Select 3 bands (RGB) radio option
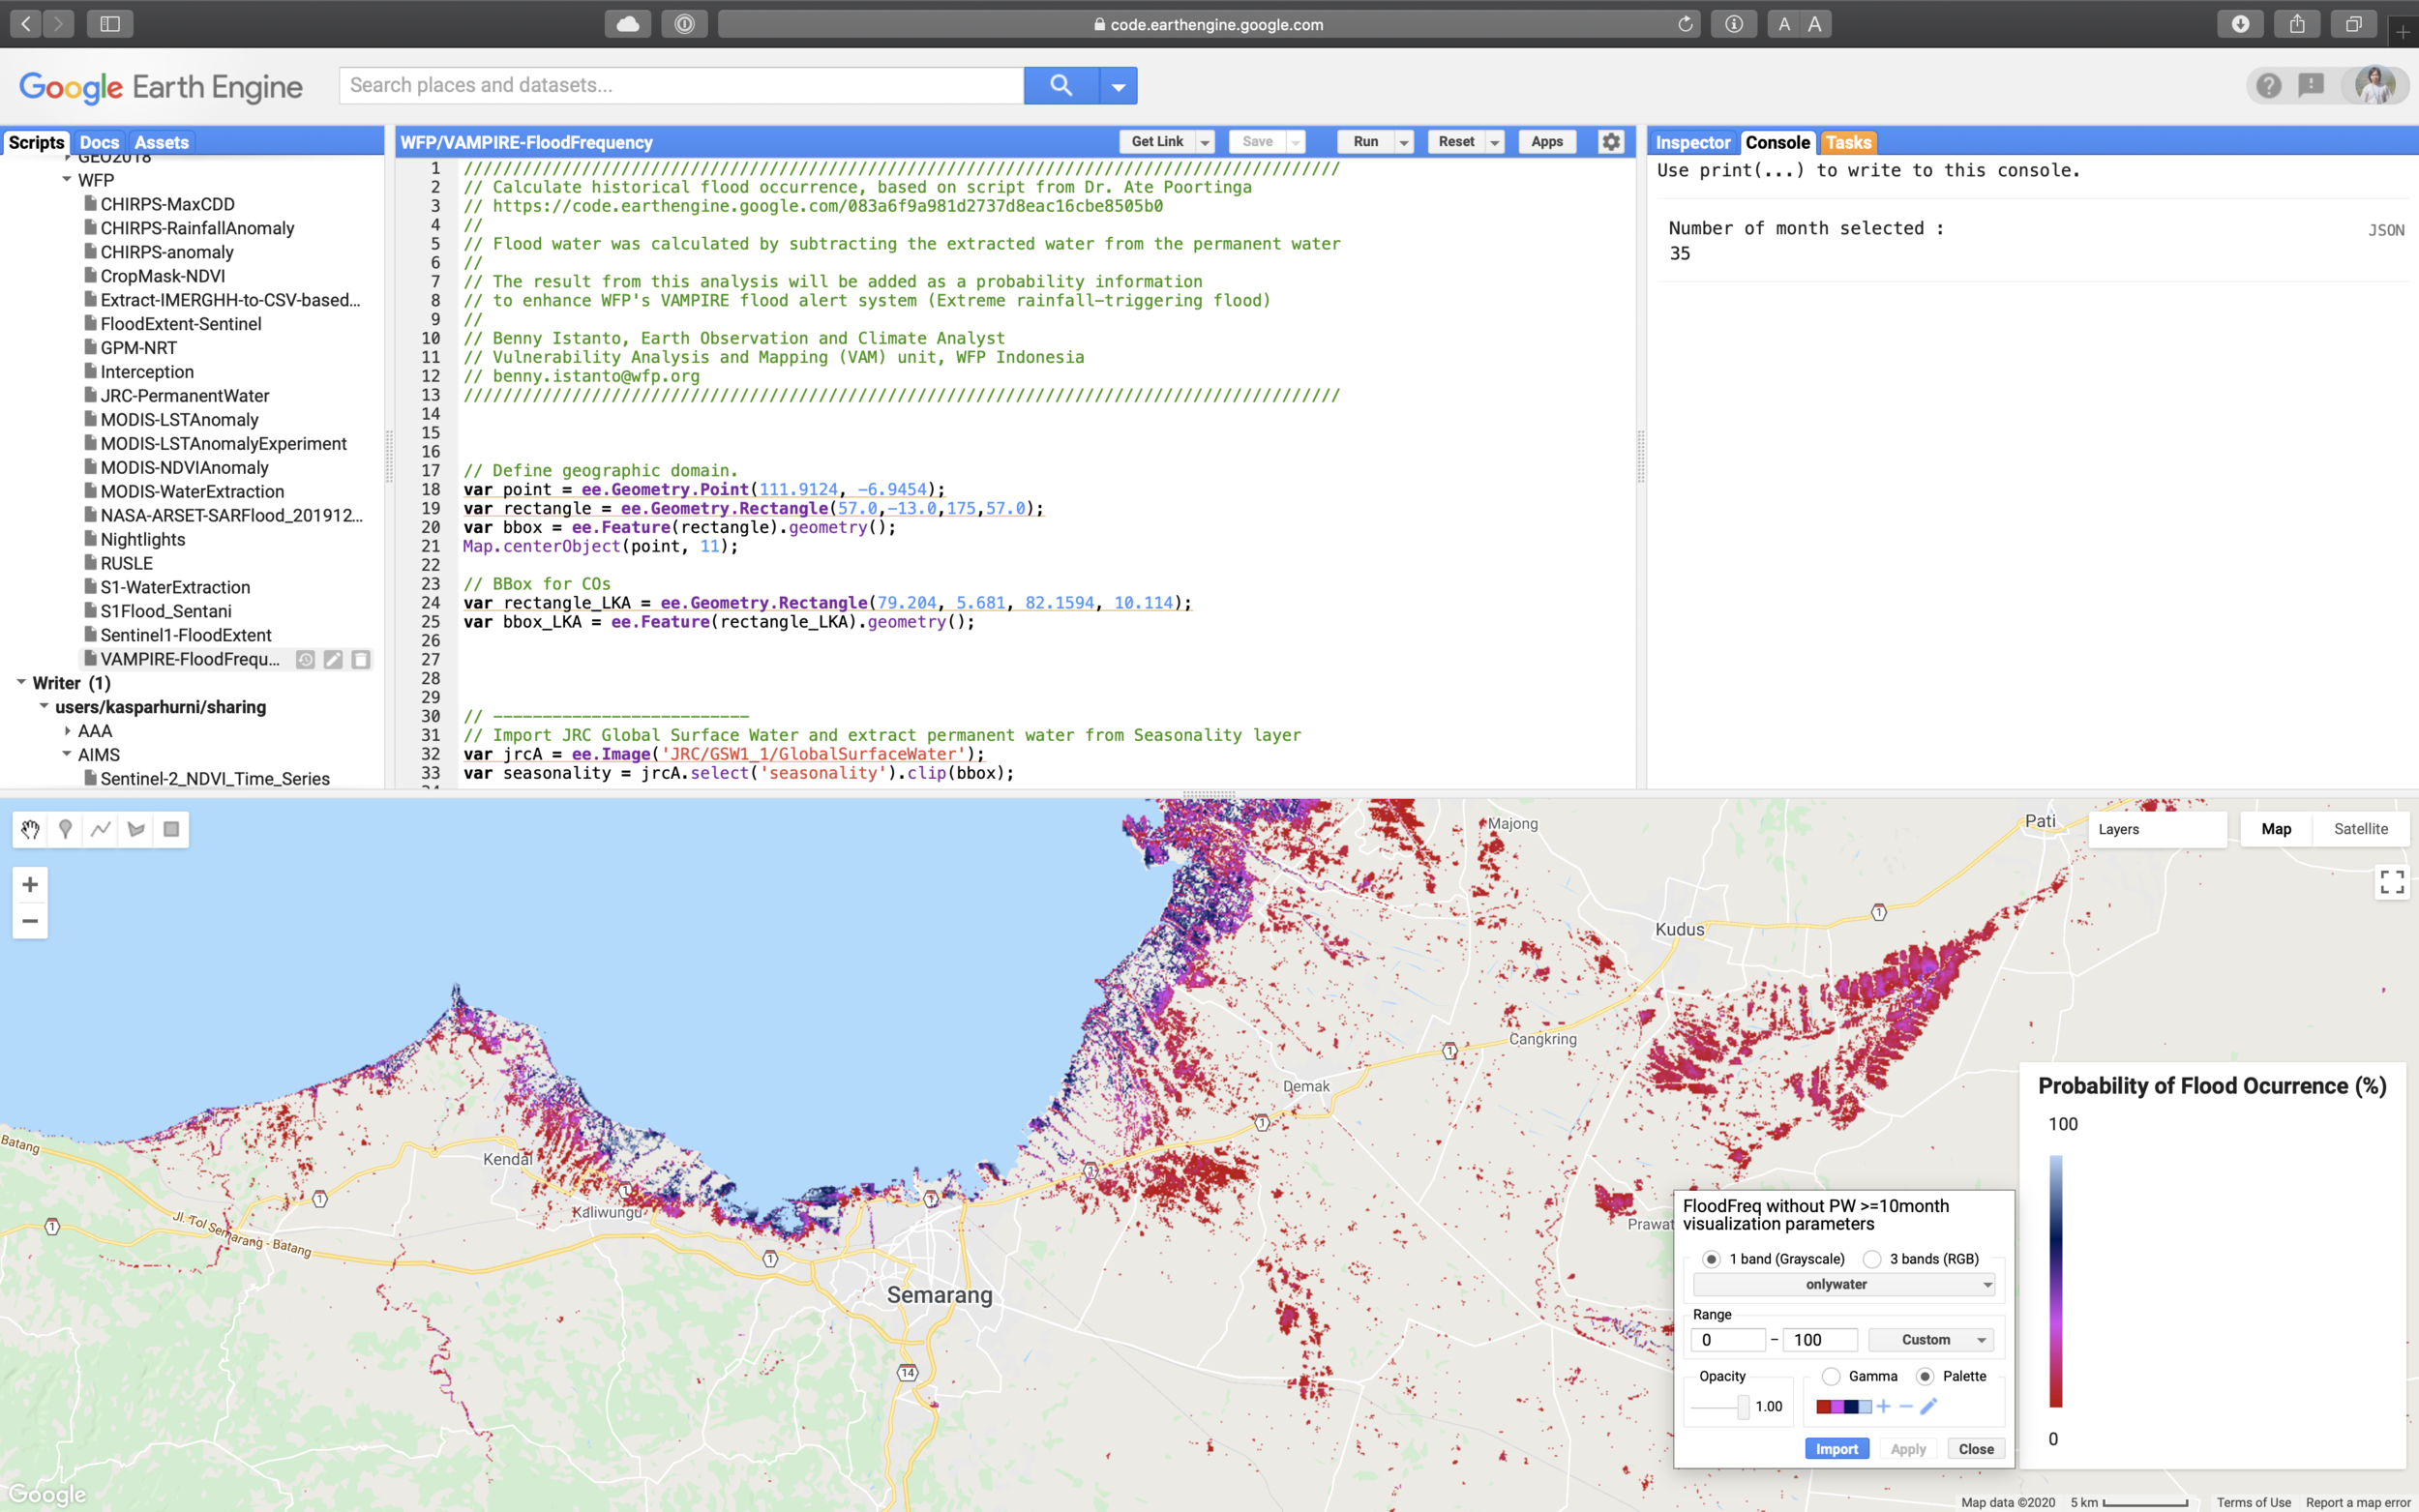 [1872, 1259]
